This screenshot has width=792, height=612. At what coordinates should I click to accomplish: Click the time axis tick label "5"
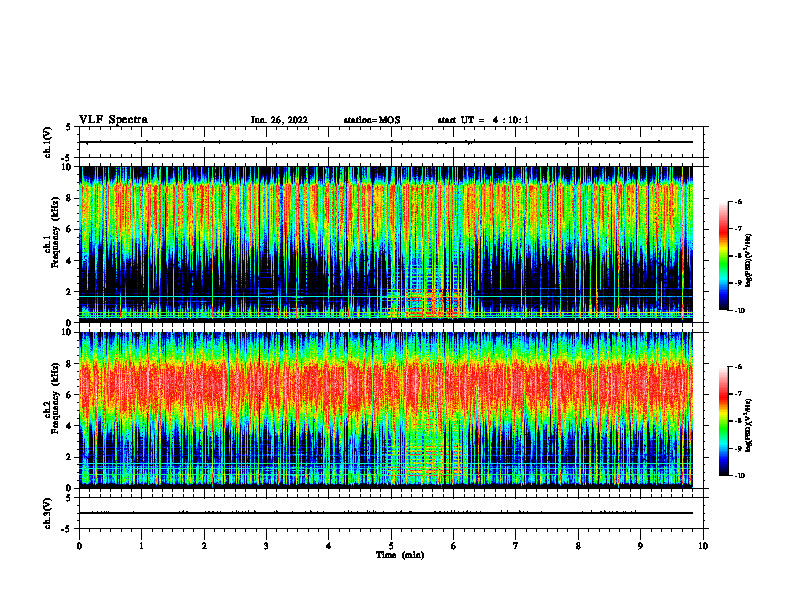coord(391,546)
